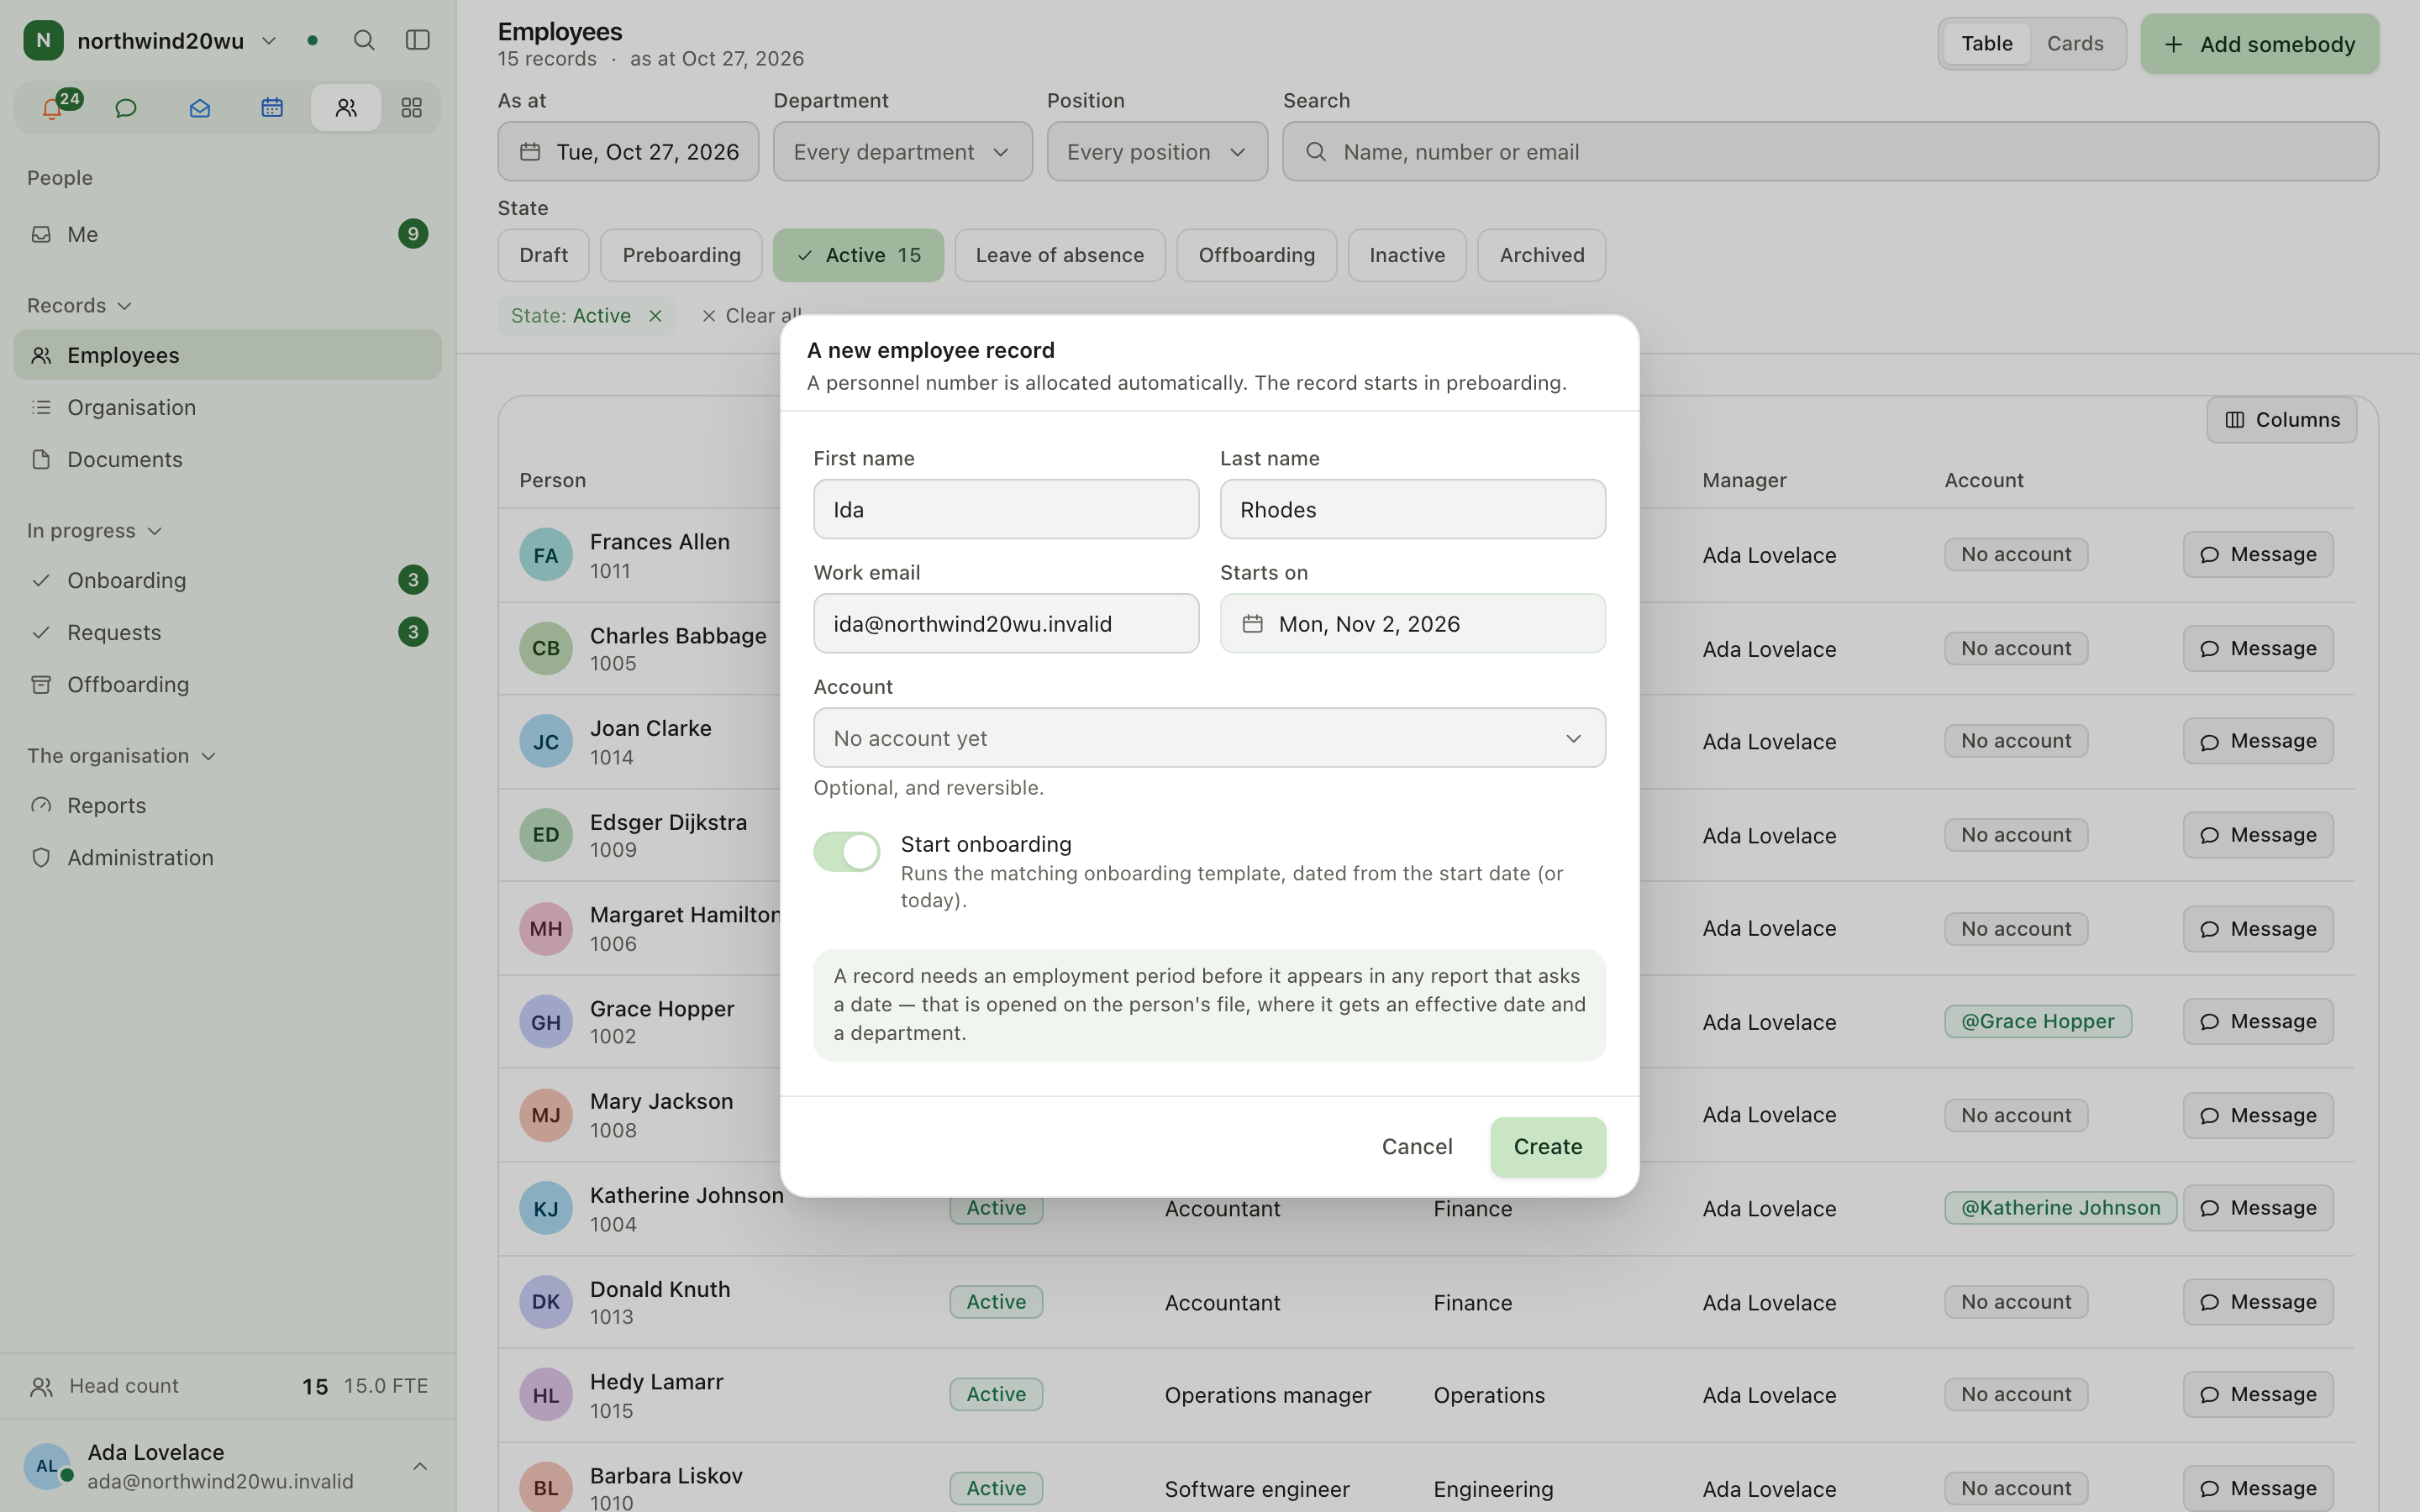Viewport: 2420px width, 1512px height.
Task: Go to Administration in sidebar
Action: click(x=227, y=857)
